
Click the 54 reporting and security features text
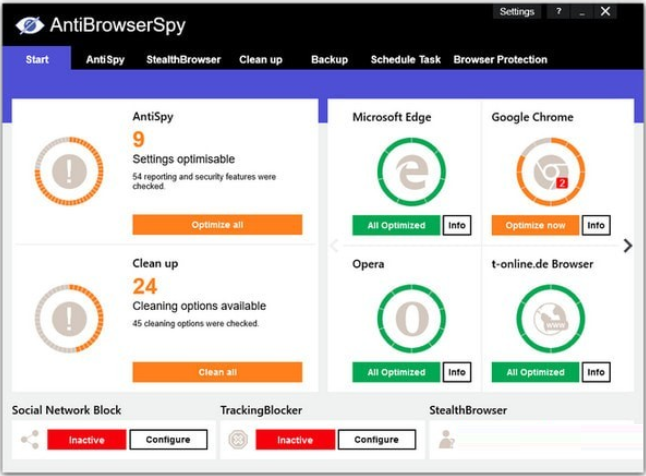tap(204, 181)
